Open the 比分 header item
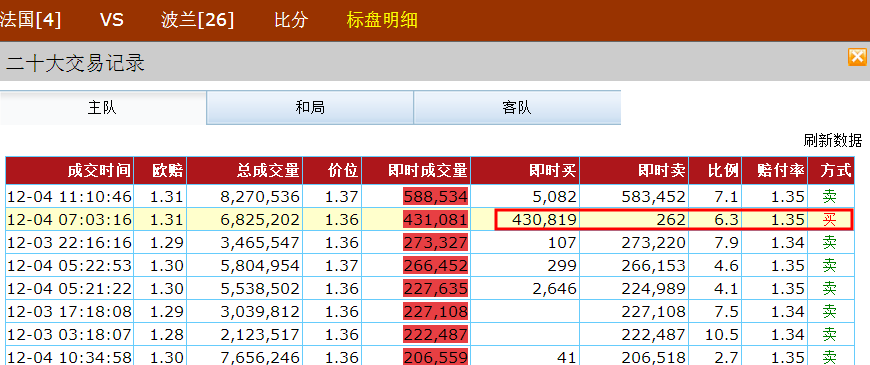Viewport: 870px width, 365px height. click(291, 21)
